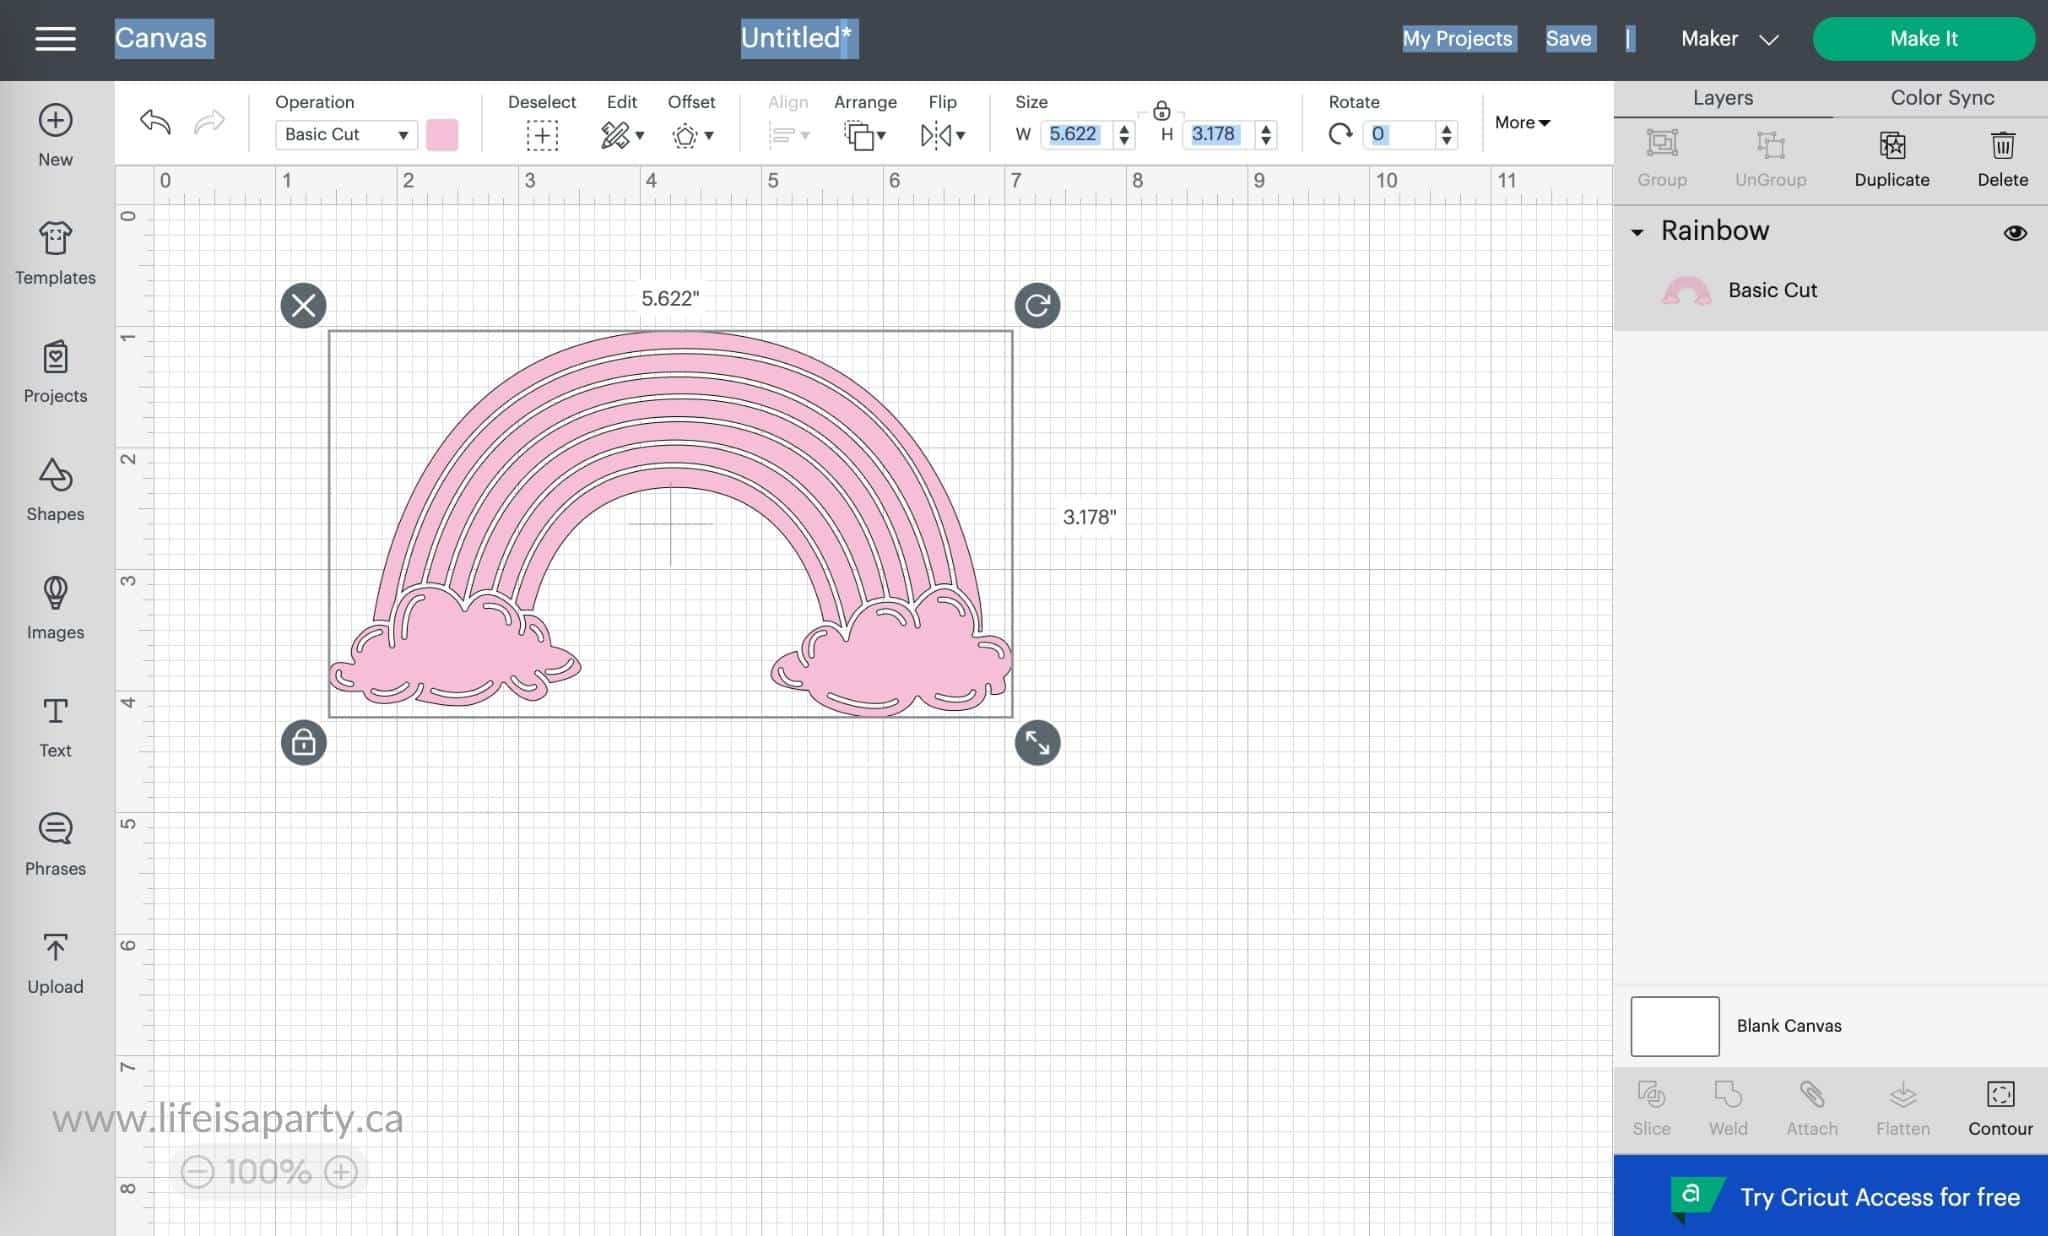Click the More options dropdown
This screenshot has width=2048, height=1236.
pyautogui.click(x=1521, y=123)
